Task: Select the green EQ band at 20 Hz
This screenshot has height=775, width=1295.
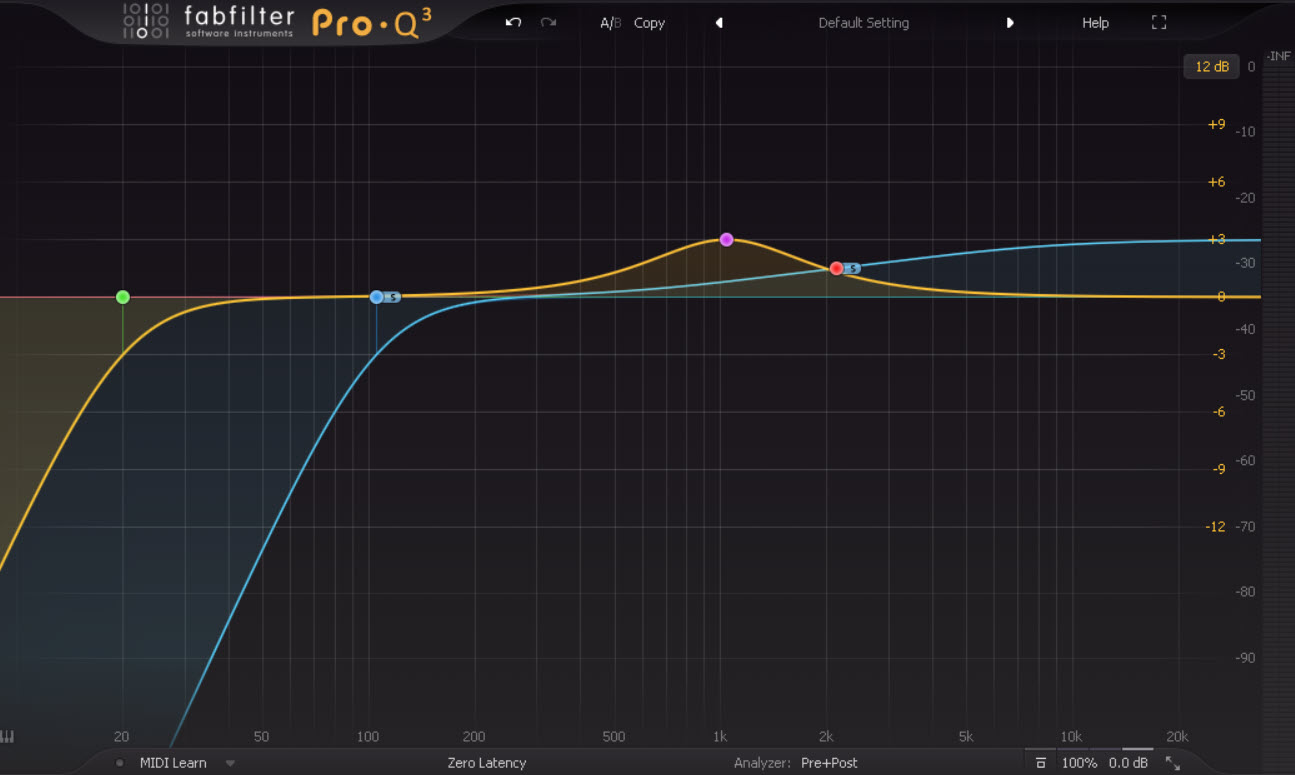Action: coord(123,297)
